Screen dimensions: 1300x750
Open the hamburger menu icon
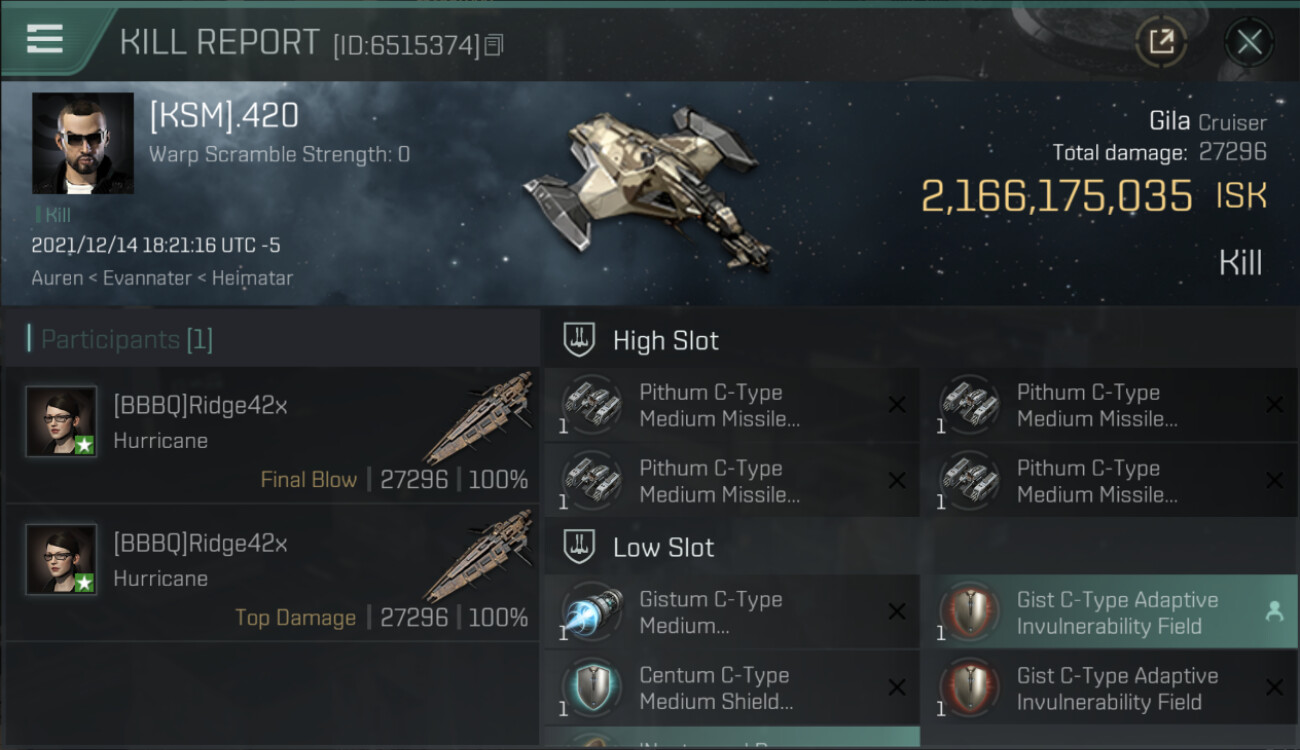click(45, 39)
